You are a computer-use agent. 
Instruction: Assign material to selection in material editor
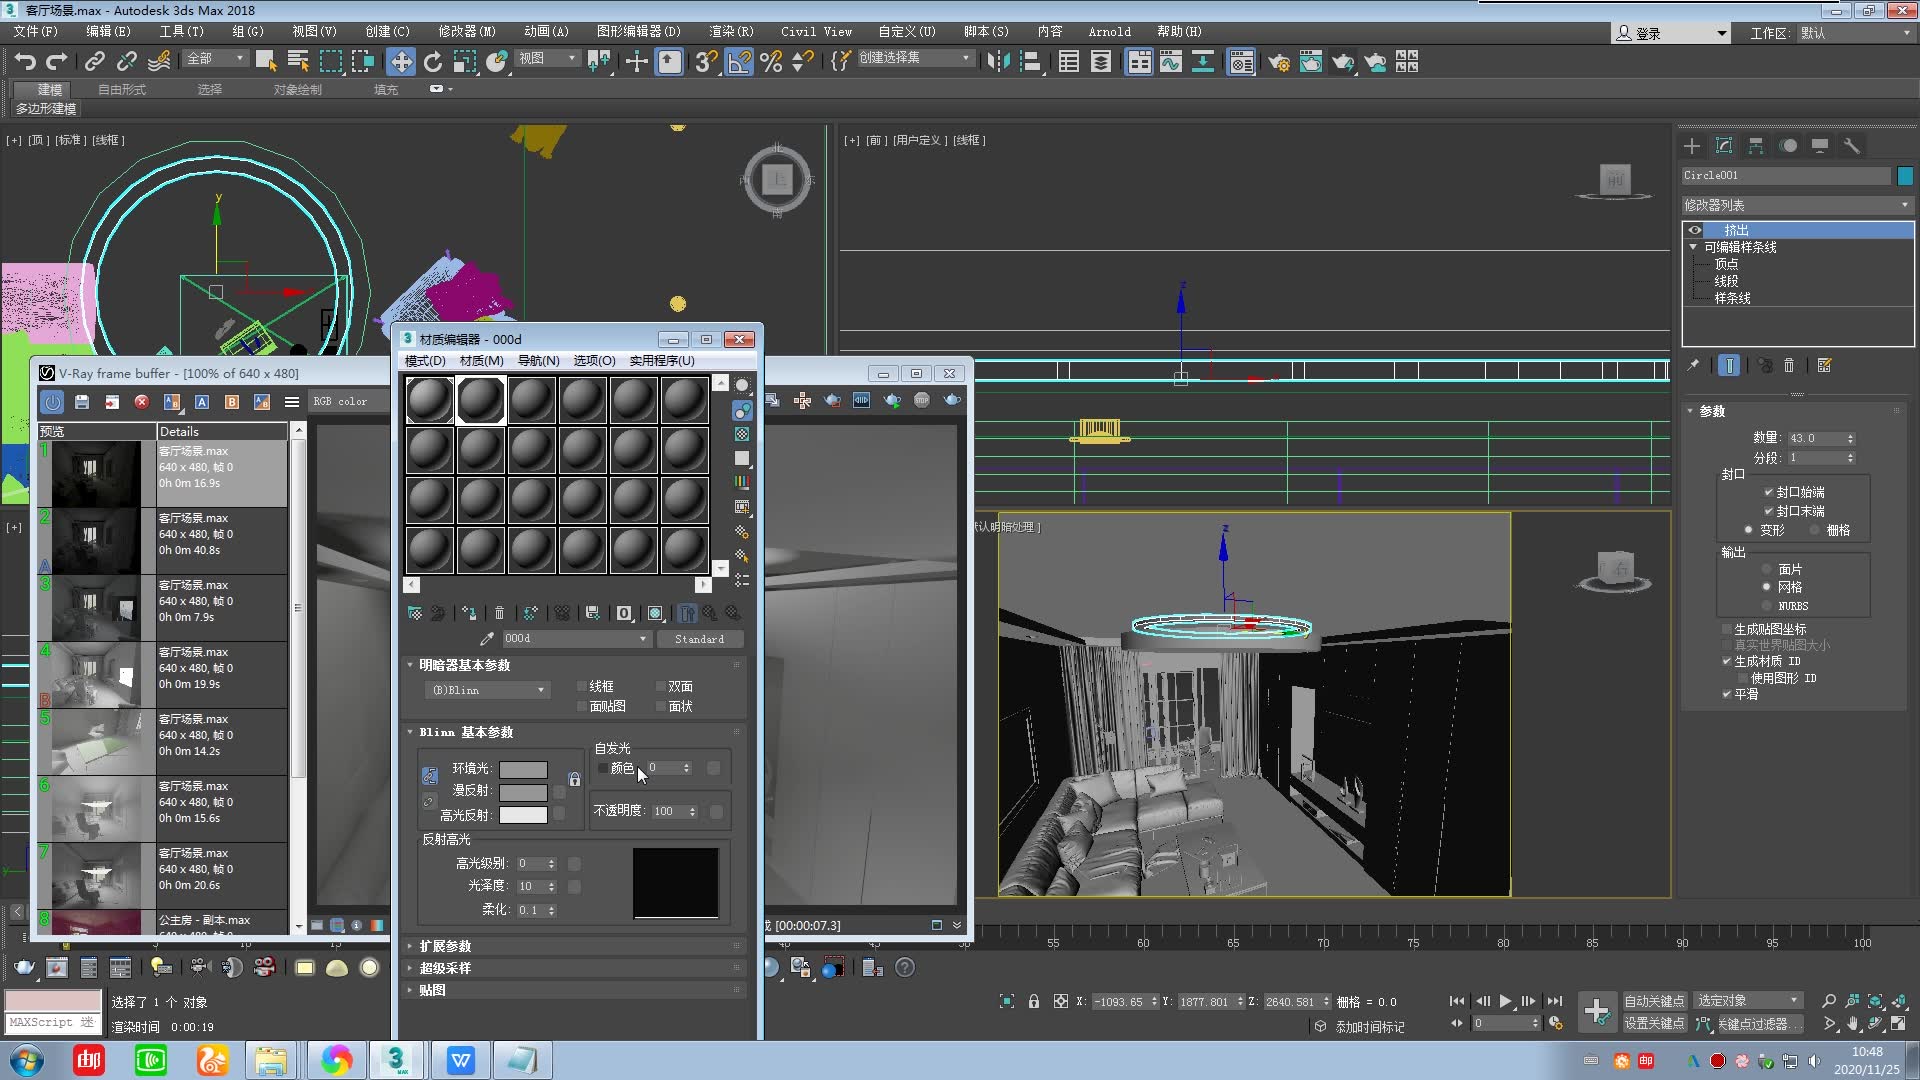tap(469, 613)
